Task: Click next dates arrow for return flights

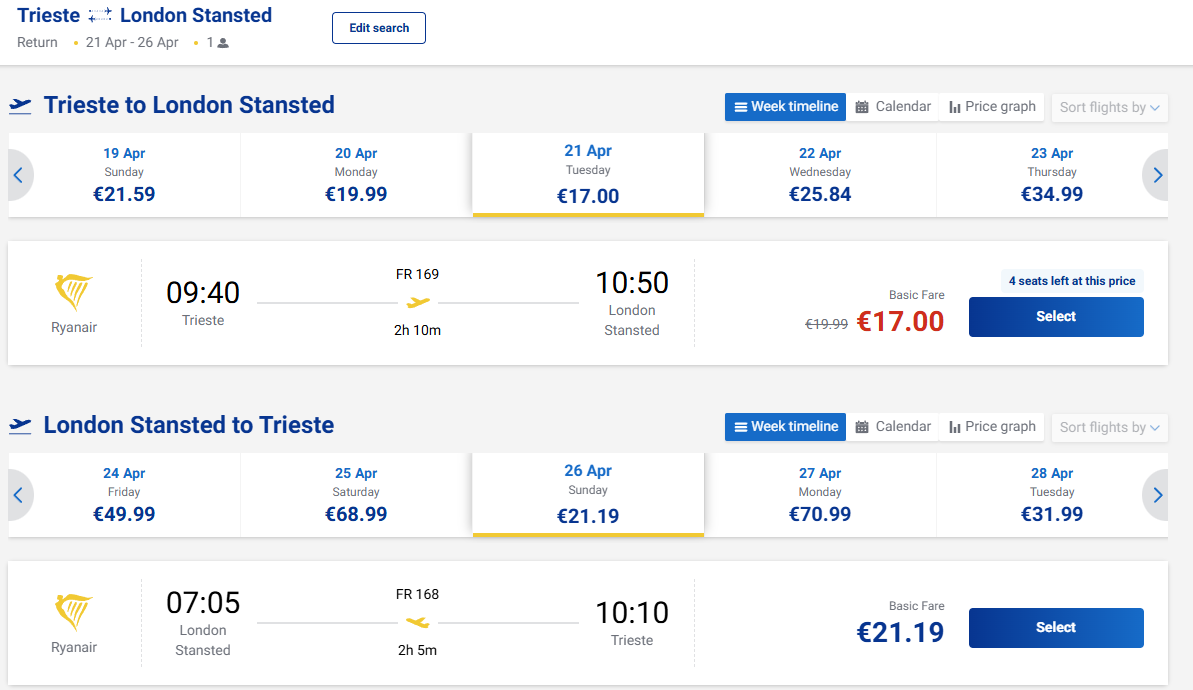Action: click(x=1157, y=495)
